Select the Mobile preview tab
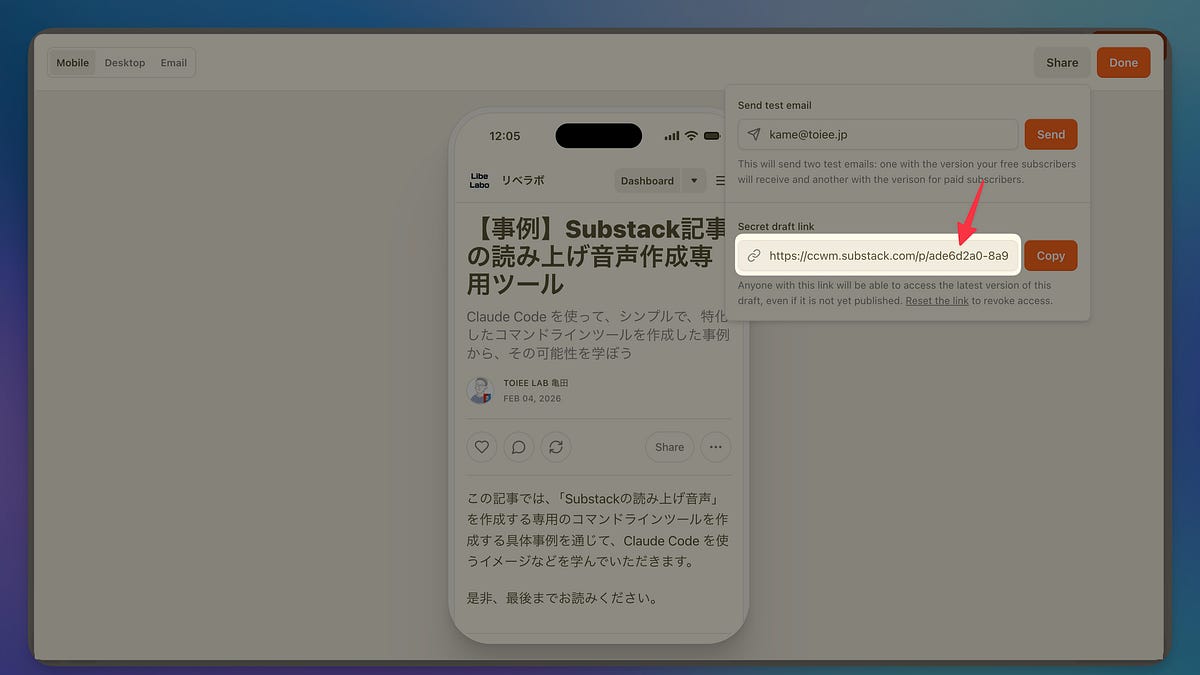This screenshot has height=675, width=1200. (71, 62)
